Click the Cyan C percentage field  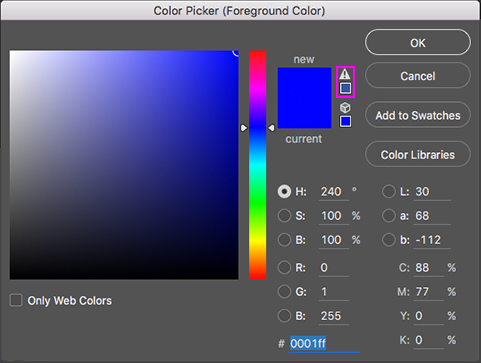[x=429, y=268]
